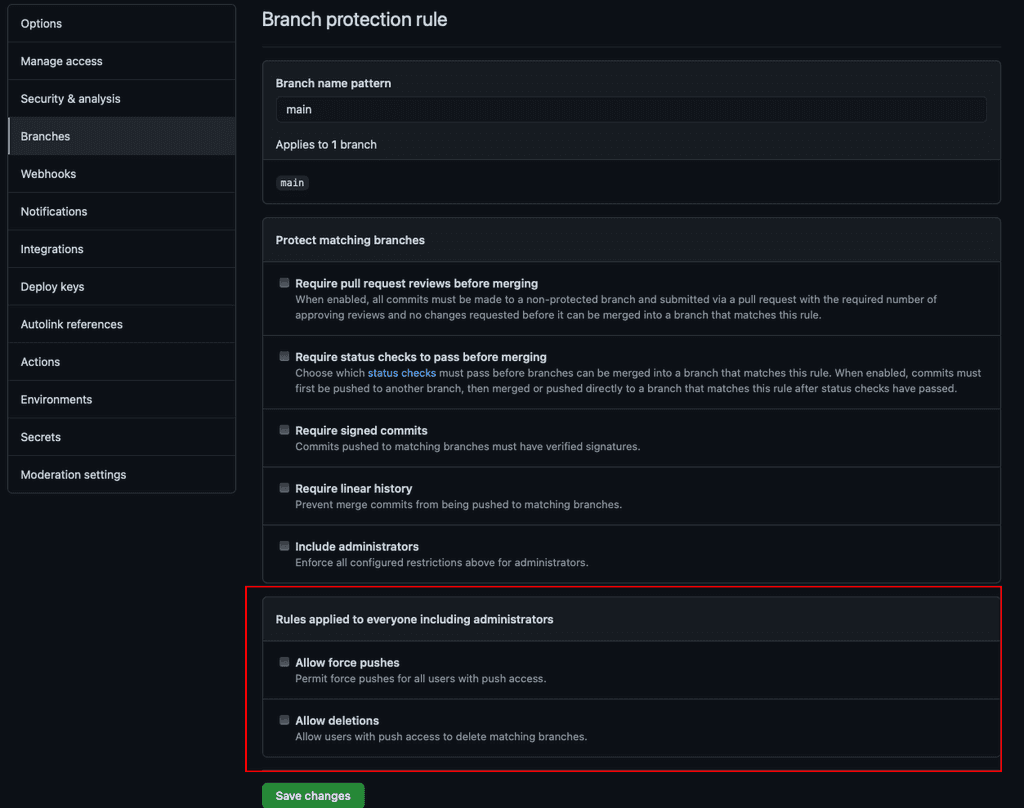Go to Manage access settings
Viewport: 1024px width, 808px height.
point(62,61)
